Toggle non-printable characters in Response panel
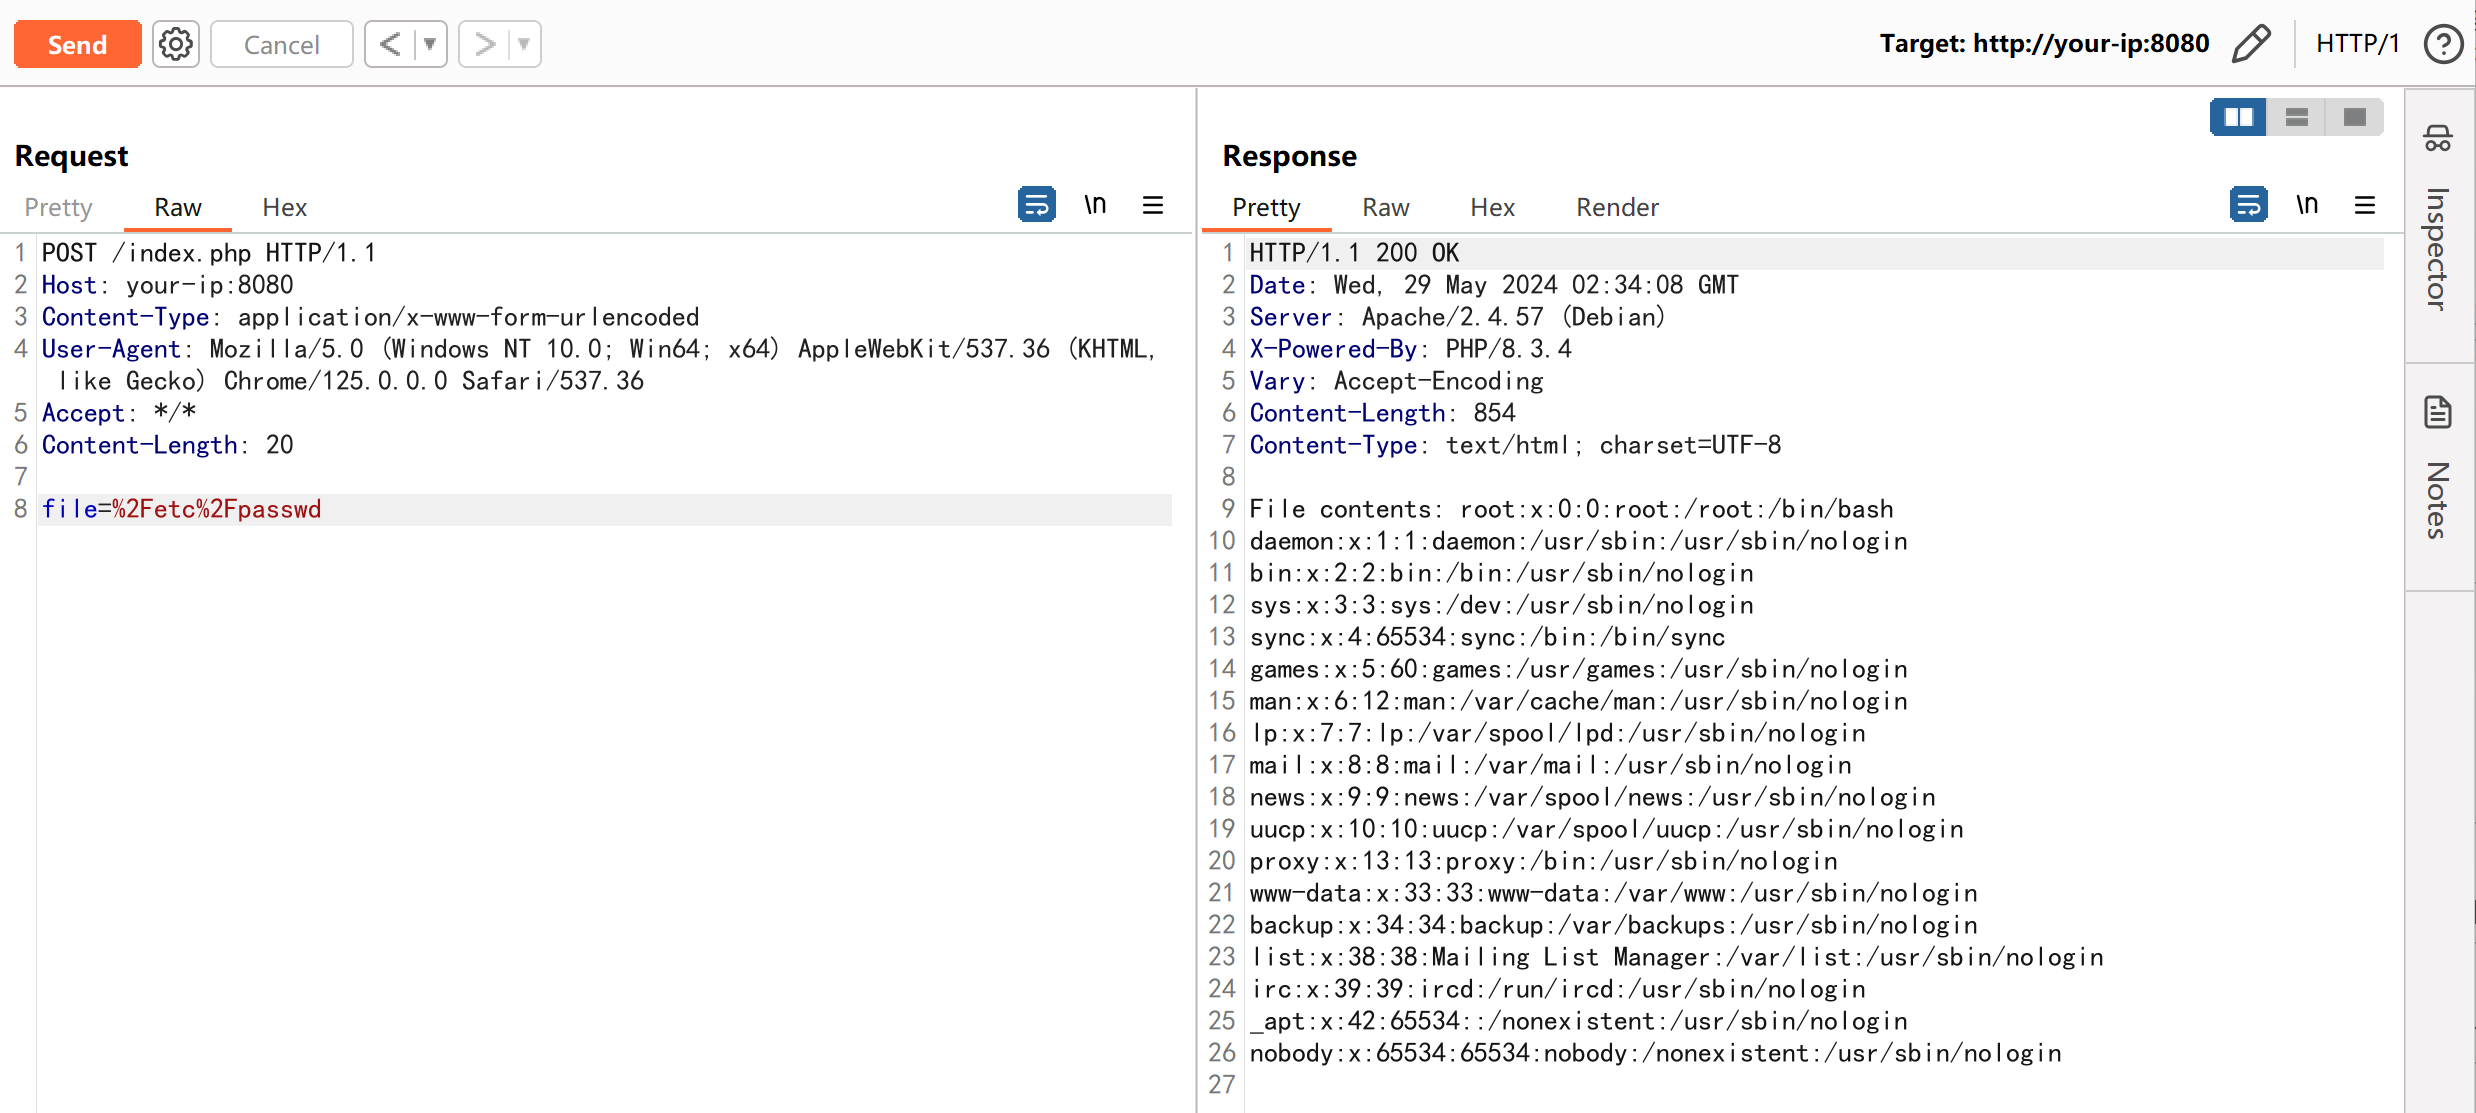This screenshot has width=2476, height=1113. 2307,205
